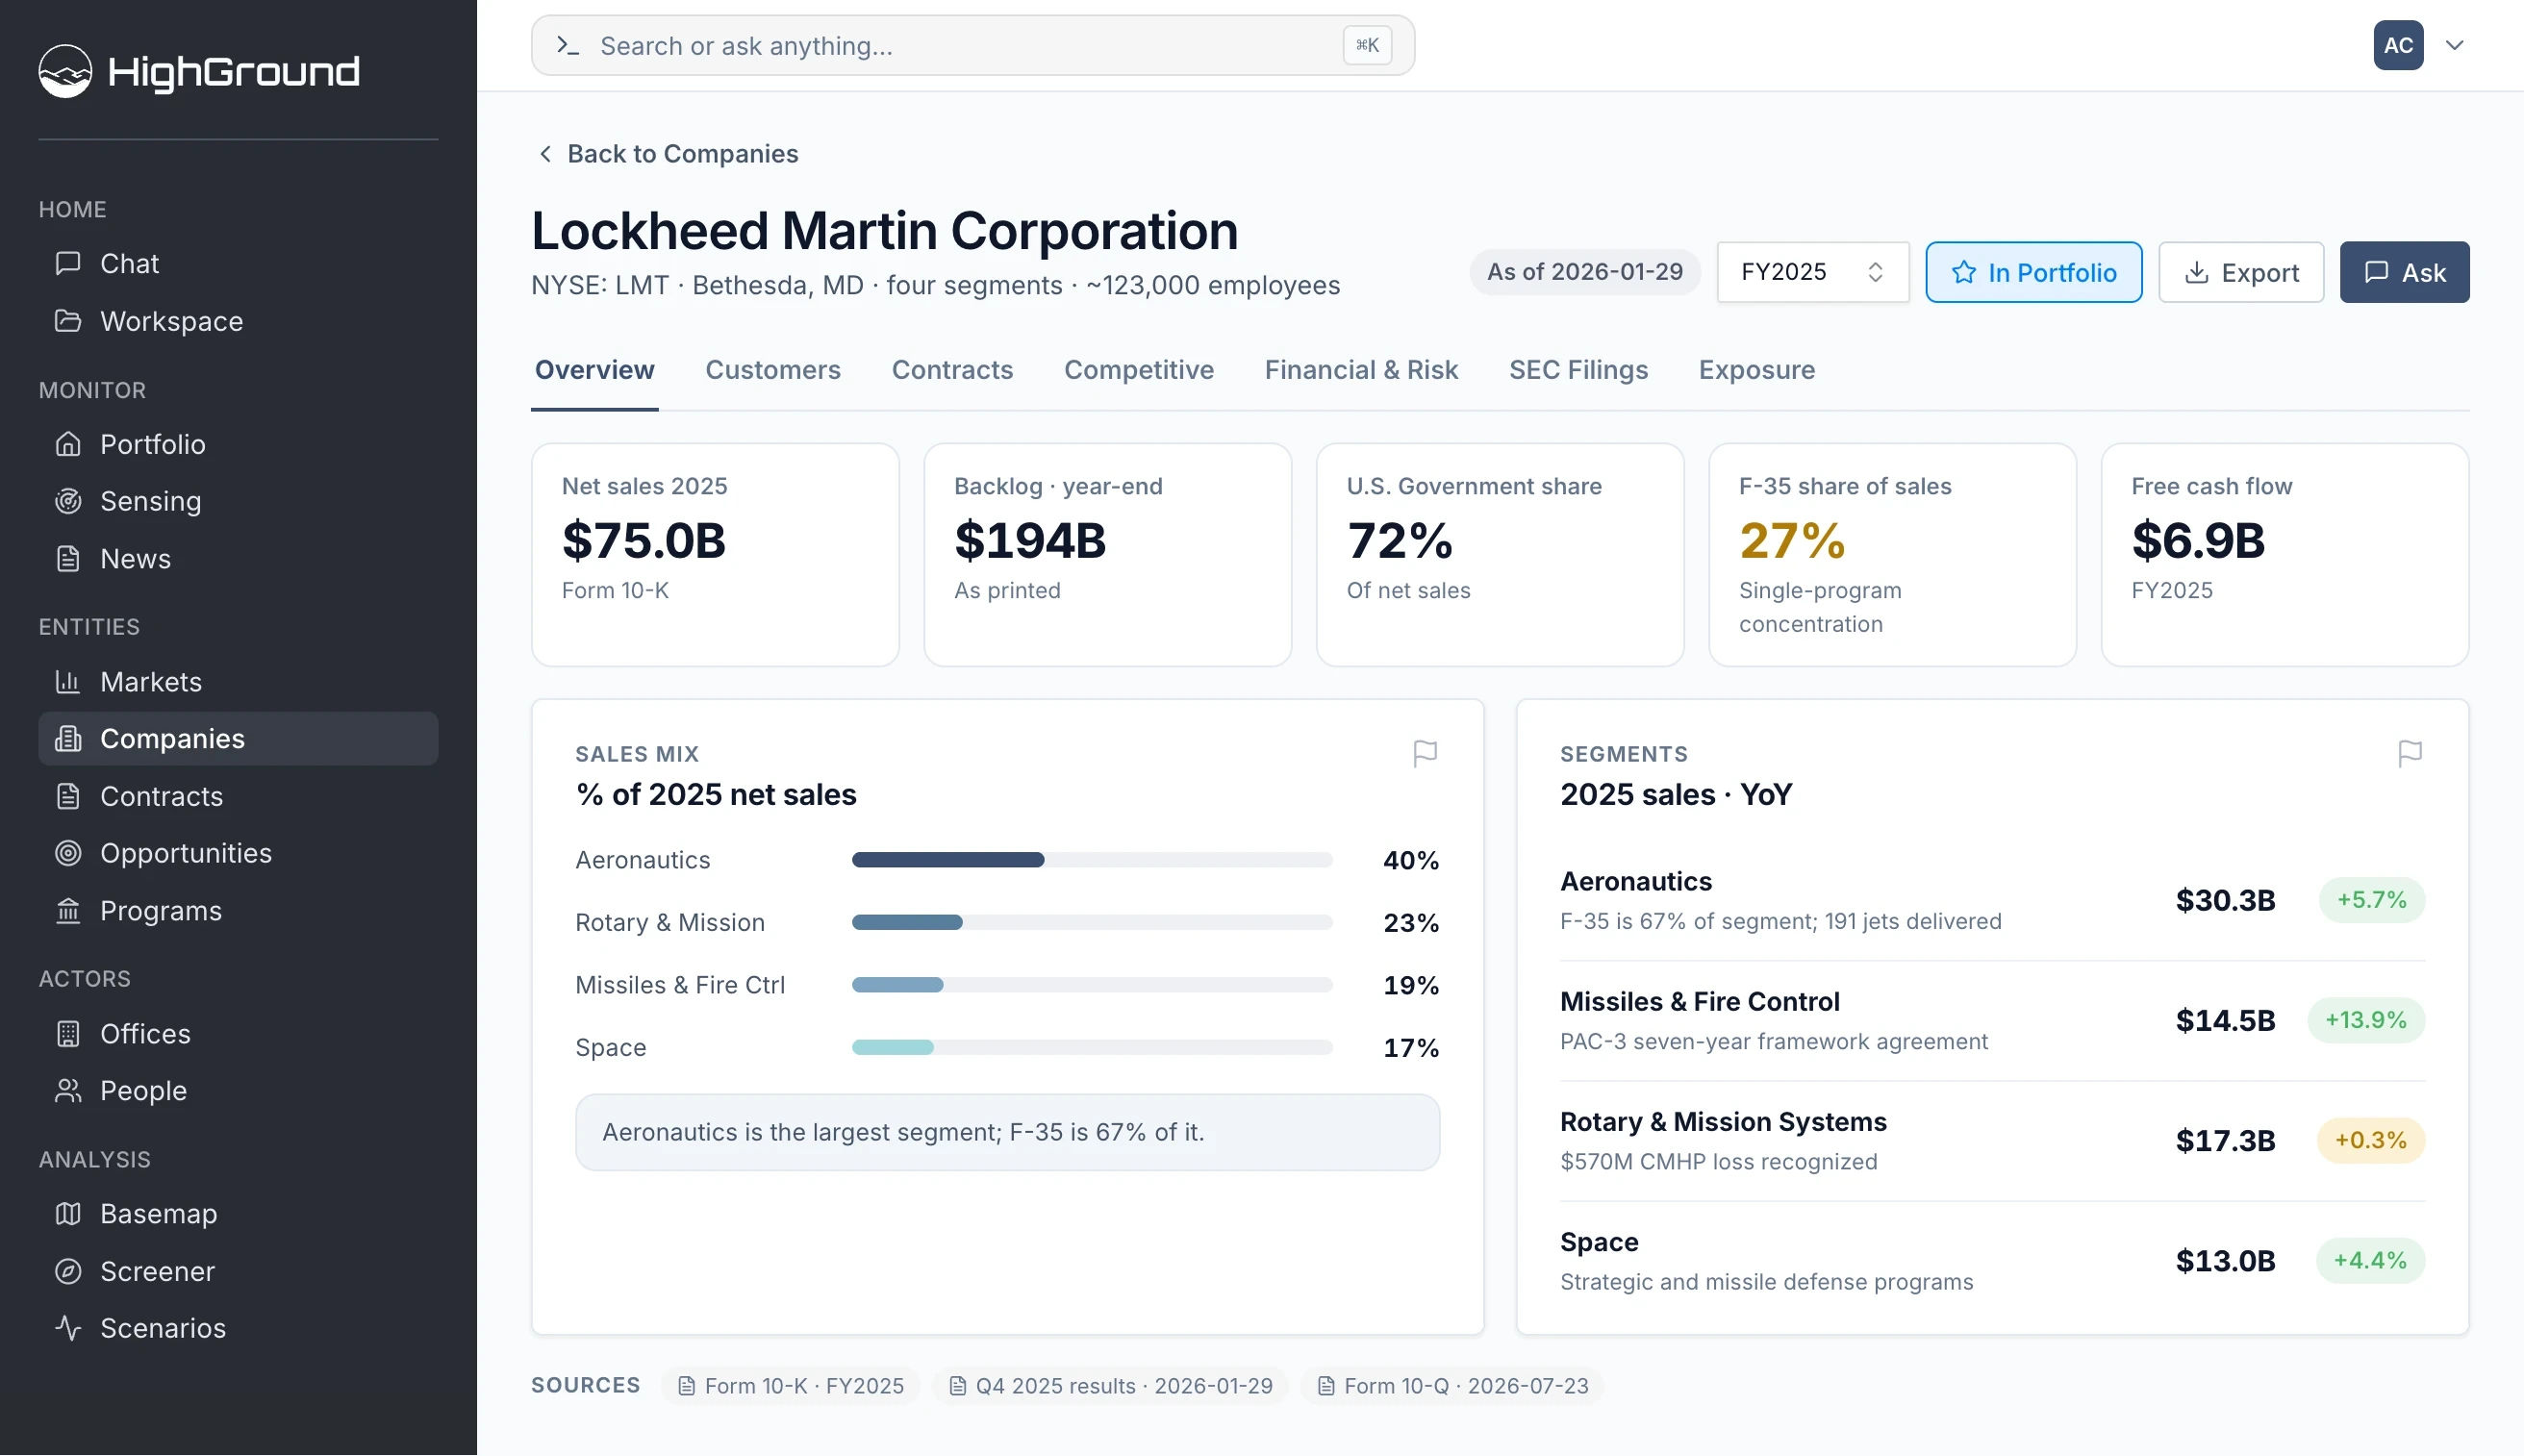This screenshot has height=1456, width=2524.
Task: Toggle the In Portfolio star button
Action: click(x=2033, y=272)
